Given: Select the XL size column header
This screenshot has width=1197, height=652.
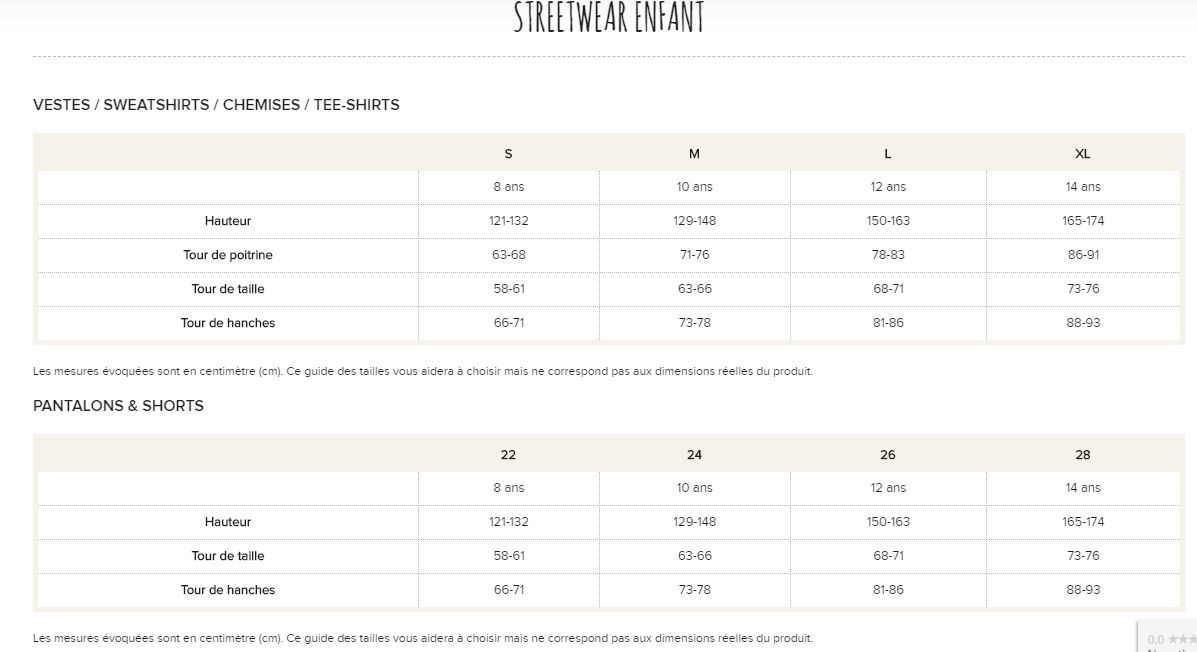Looking at the screenshot, I should pyautogui.click(x=1082, y=153).
